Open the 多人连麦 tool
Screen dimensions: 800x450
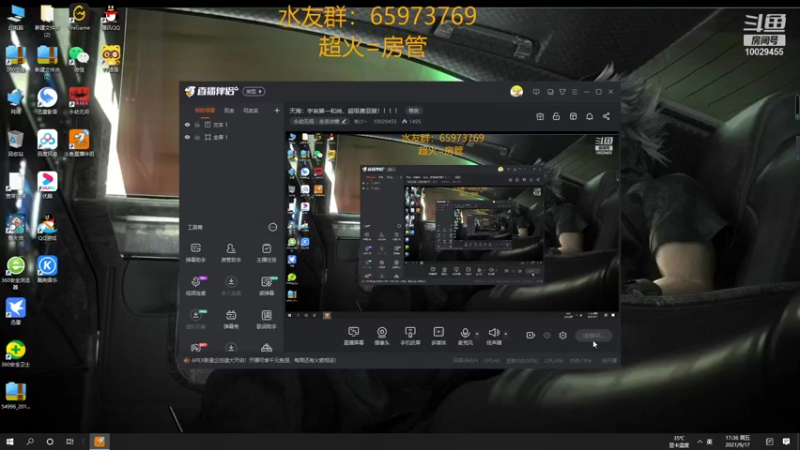(x=231, y=286)
